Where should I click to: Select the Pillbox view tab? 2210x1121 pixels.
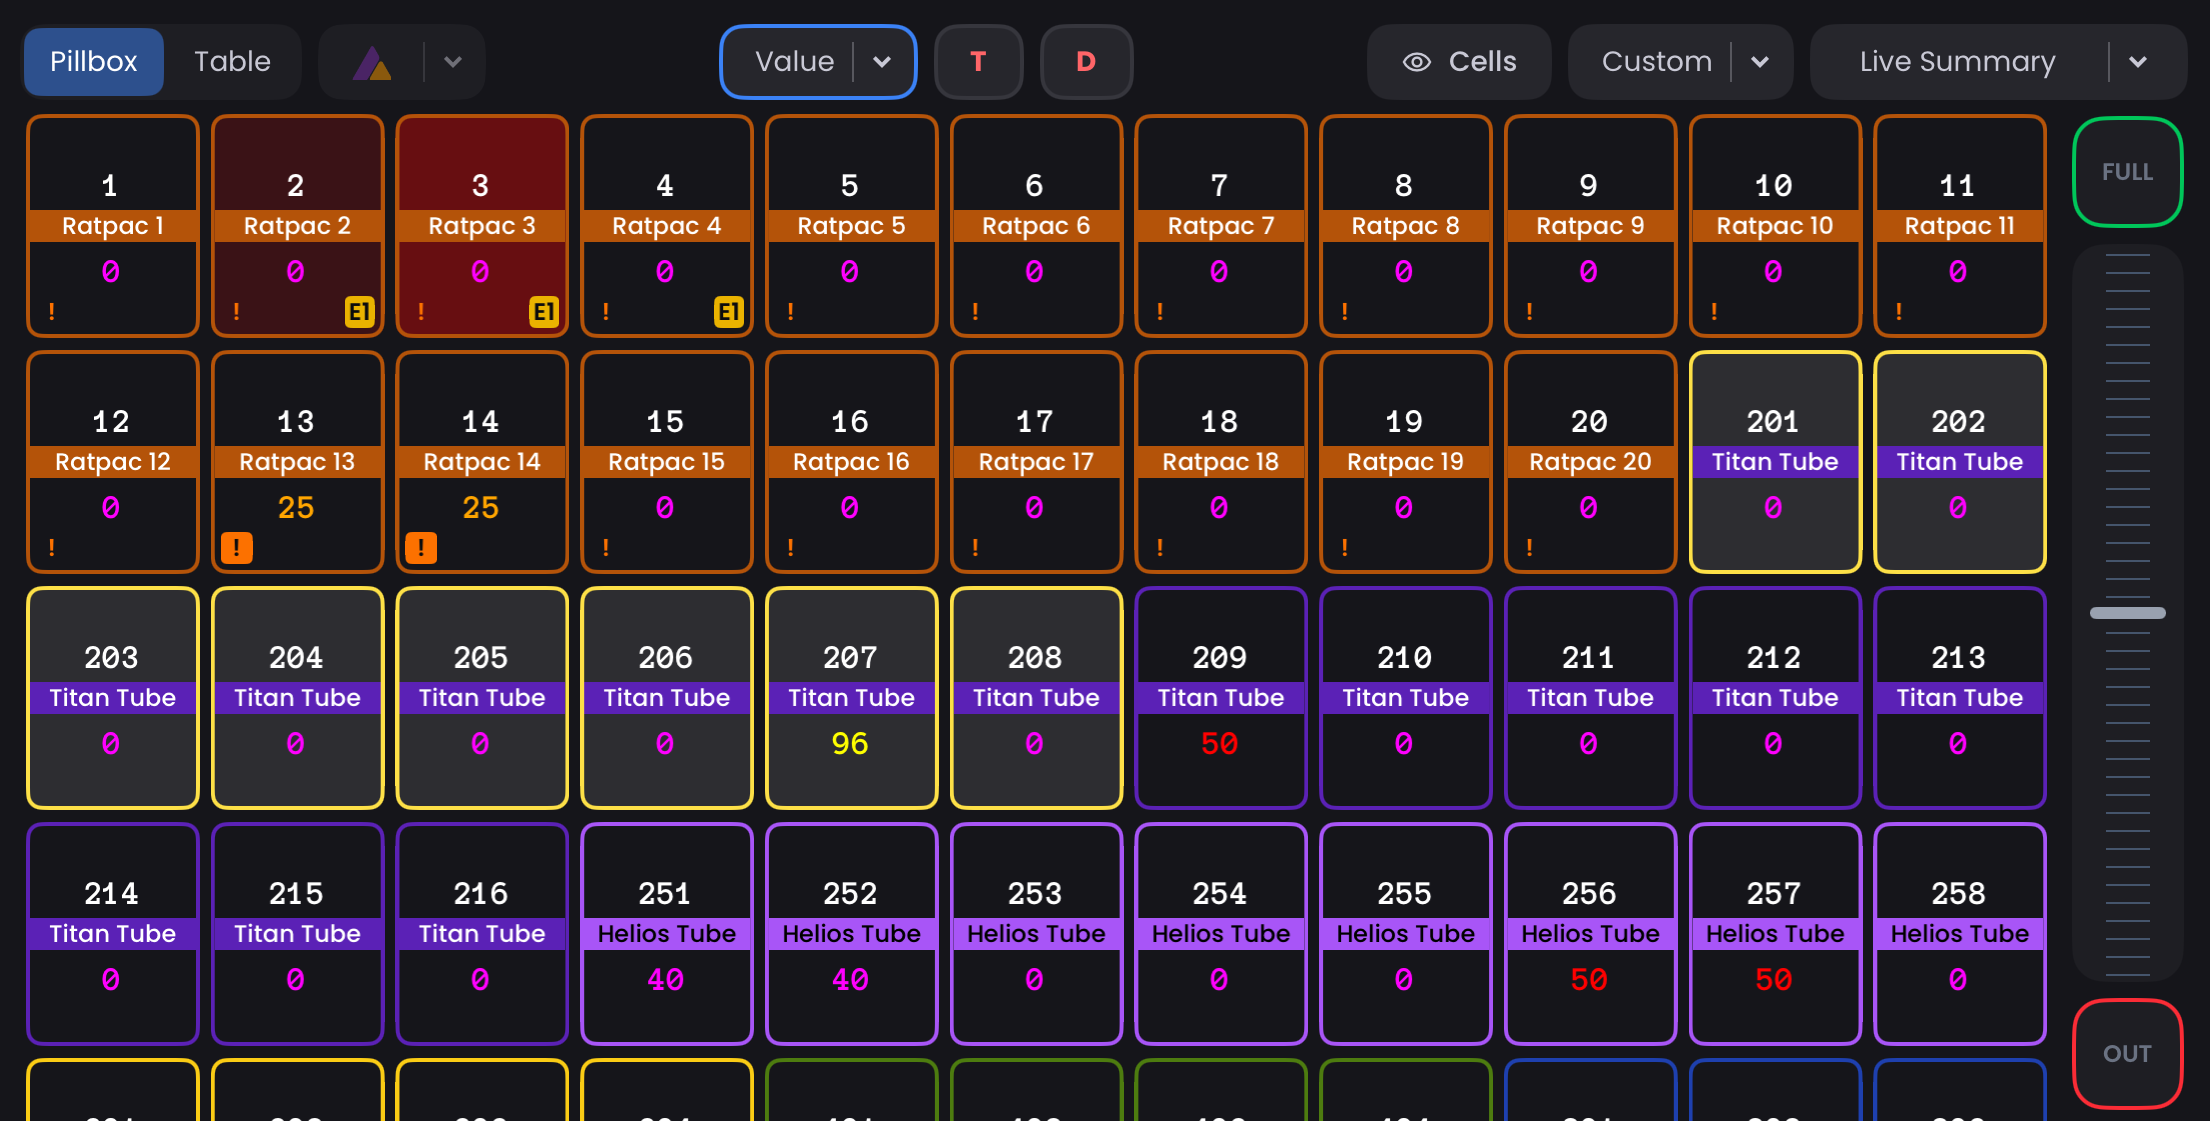[x=94, y=62]
